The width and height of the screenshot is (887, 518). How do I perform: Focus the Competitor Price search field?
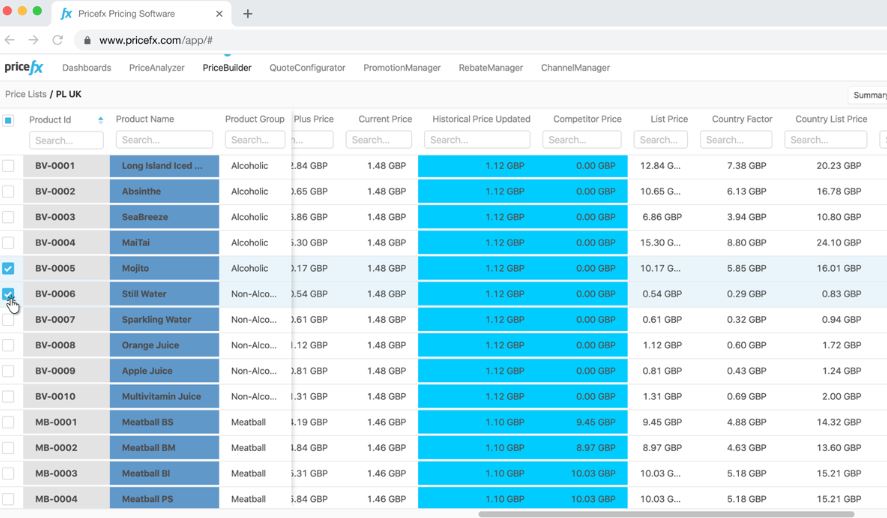pos(582,140)
